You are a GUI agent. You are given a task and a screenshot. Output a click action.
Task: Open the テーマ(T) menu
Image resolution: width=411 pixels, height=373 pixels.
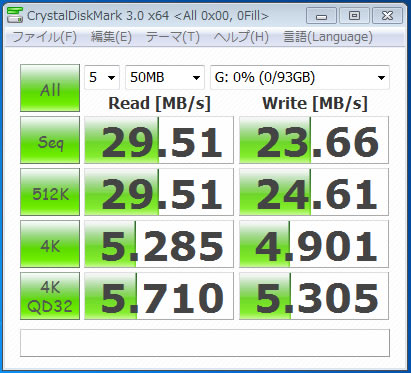(x=173, y=37)
